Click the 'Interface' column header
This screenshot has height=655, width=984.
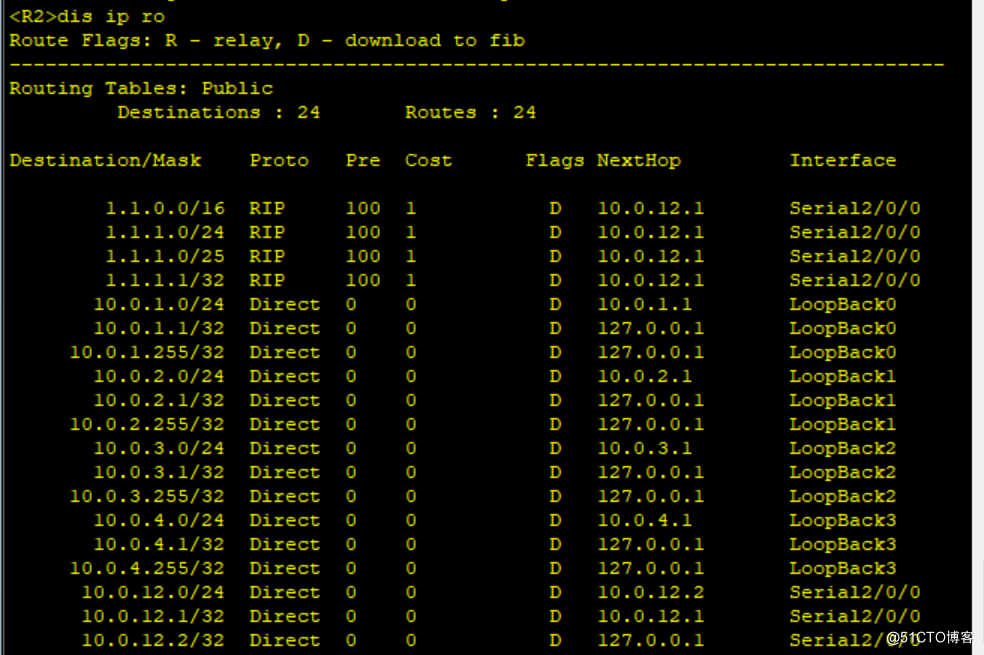coord(843,161)
